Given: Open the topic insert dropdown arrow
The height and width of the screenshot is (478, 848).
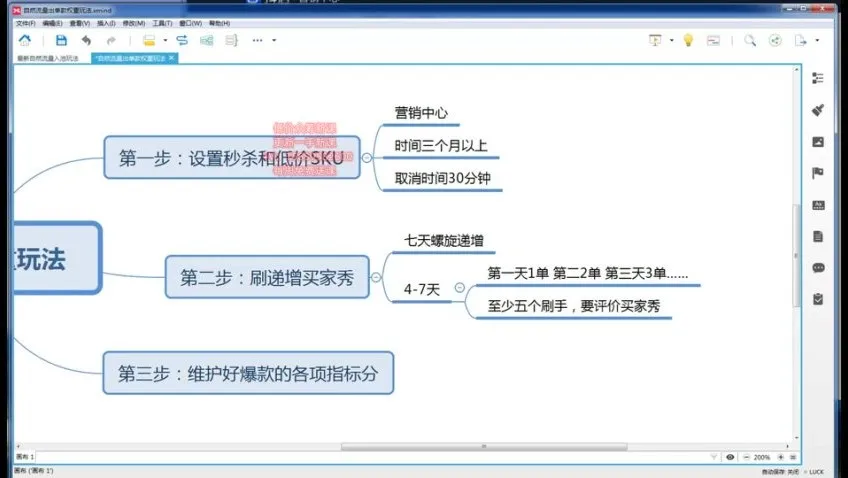Looking at the screenshot, I should click(x=165, y=40).
